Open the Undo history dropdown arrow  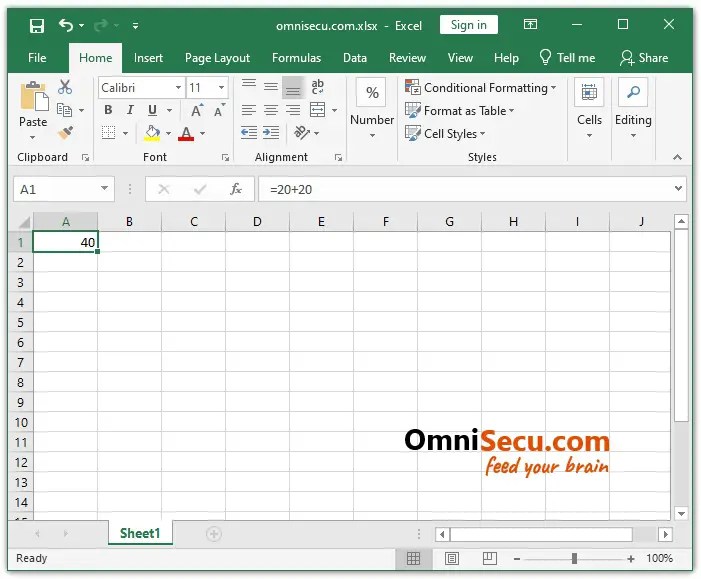pyautogui.click(x=81, y=25)
